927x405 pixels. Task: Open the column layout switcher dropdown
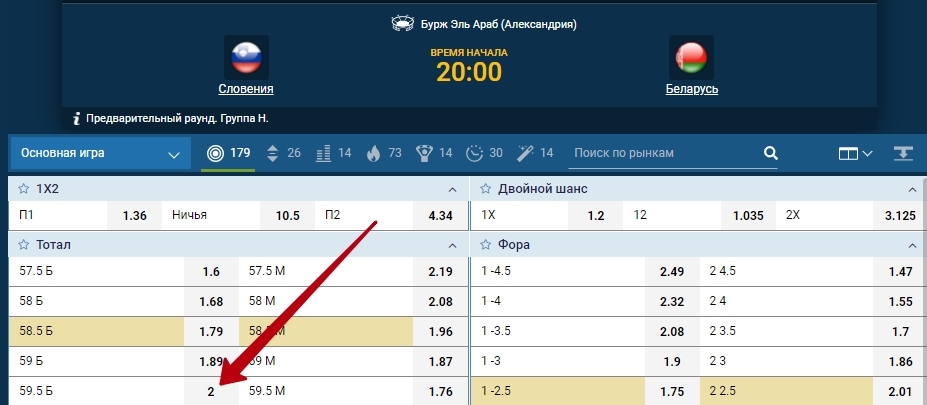click(x=855, y=154)
